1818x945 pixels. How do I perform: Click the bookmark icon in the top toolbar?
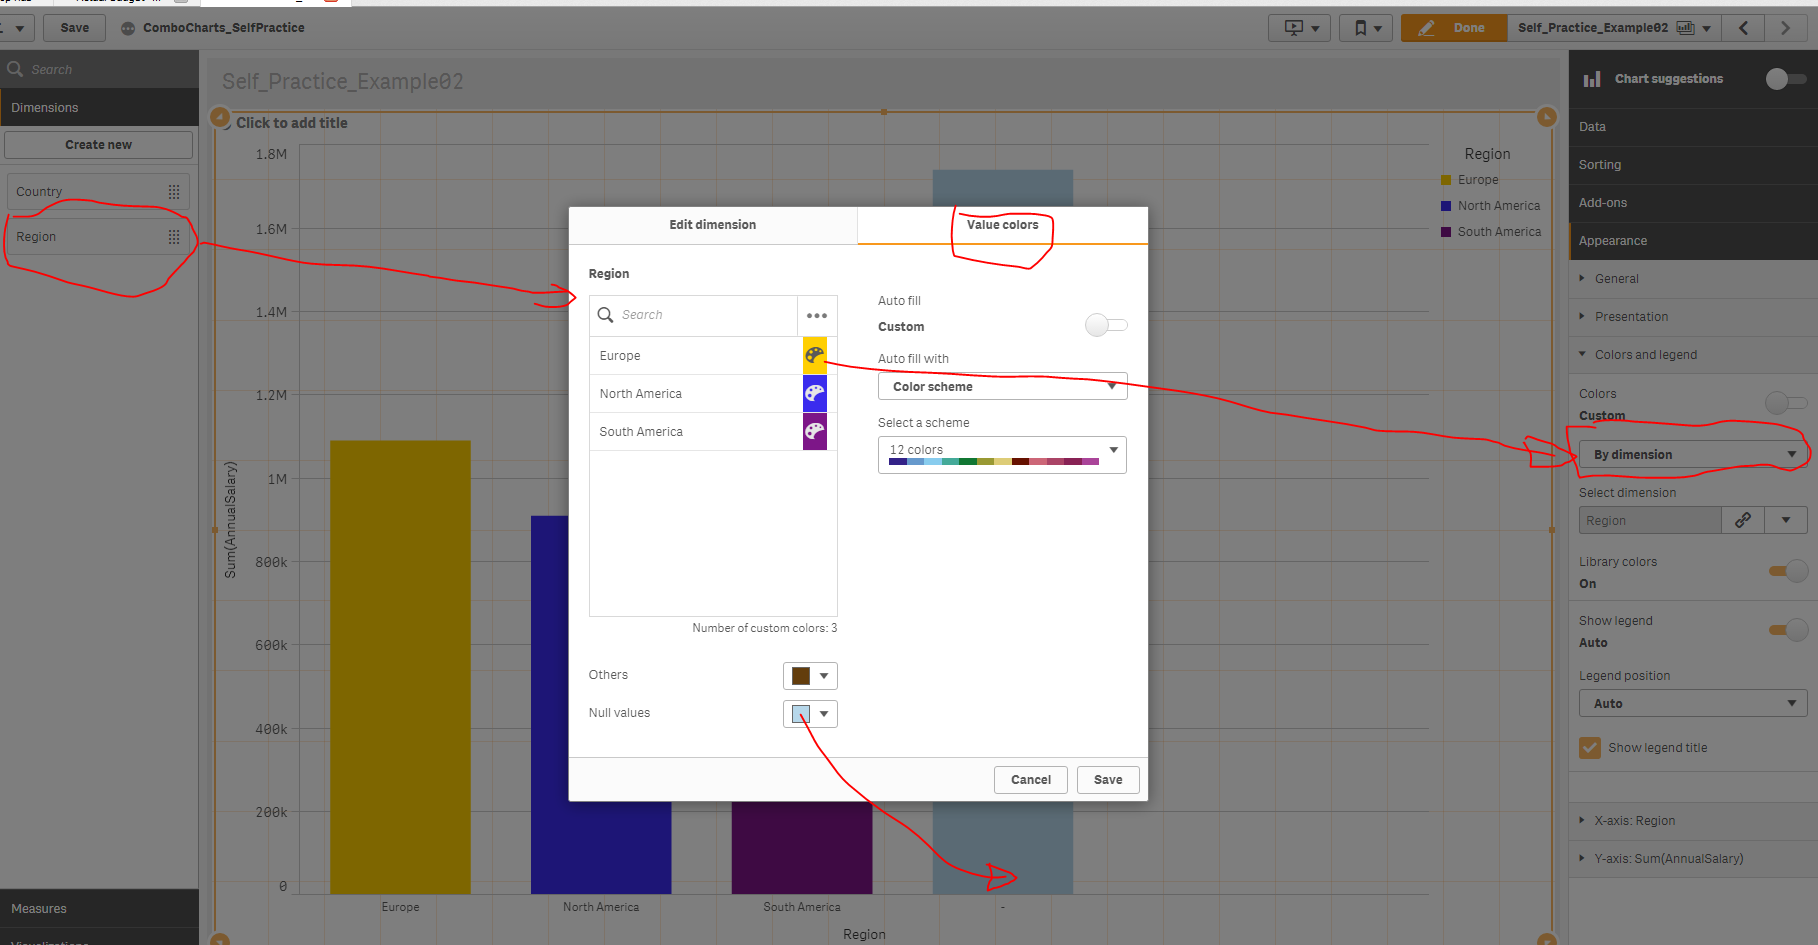point(1360,27)
